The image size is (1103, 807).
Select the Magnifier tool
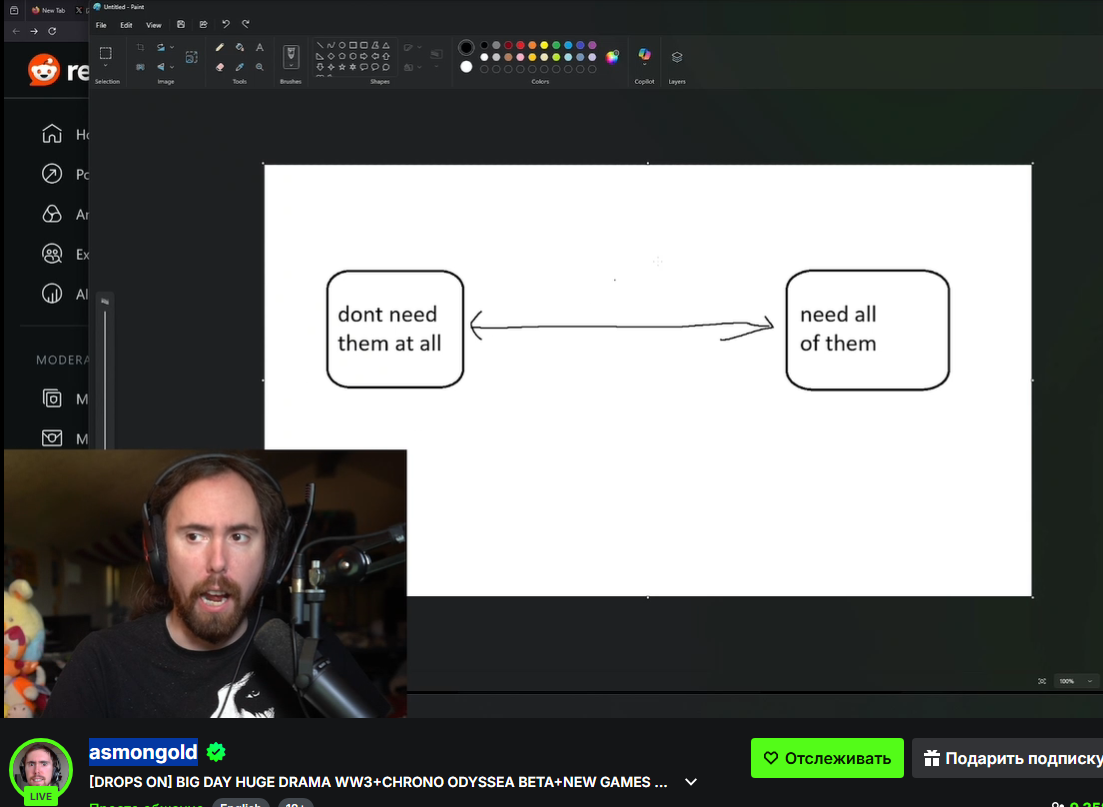tap(260, 67)
